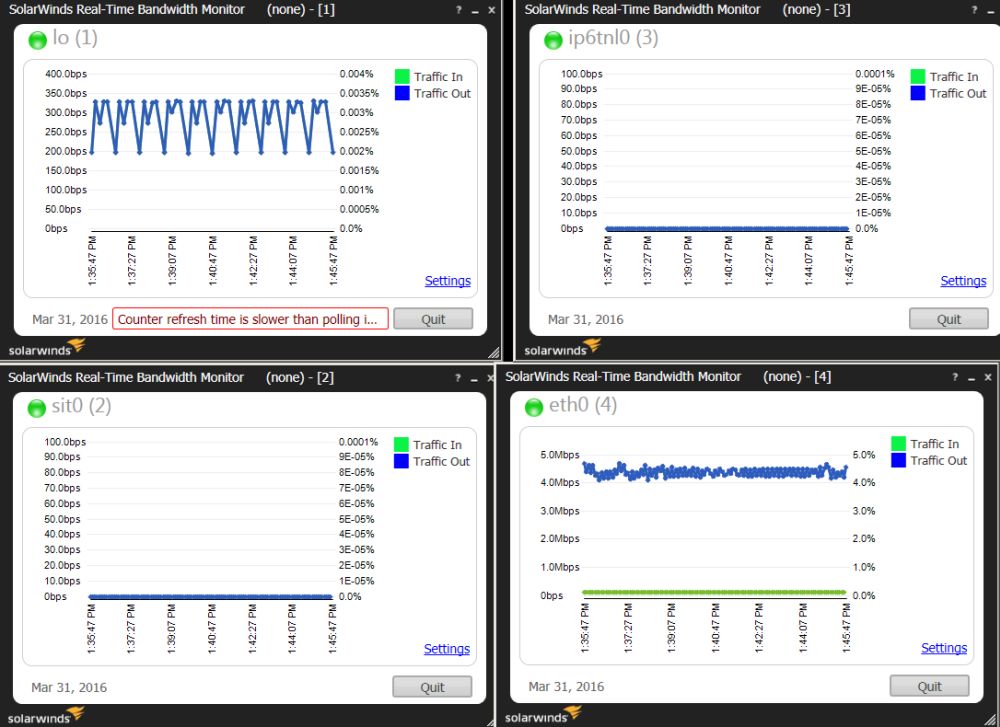Click the '100.0bps' top axis label in sit0 (2)
This screenshot has width=1000, height=727.
pos(65,442)
